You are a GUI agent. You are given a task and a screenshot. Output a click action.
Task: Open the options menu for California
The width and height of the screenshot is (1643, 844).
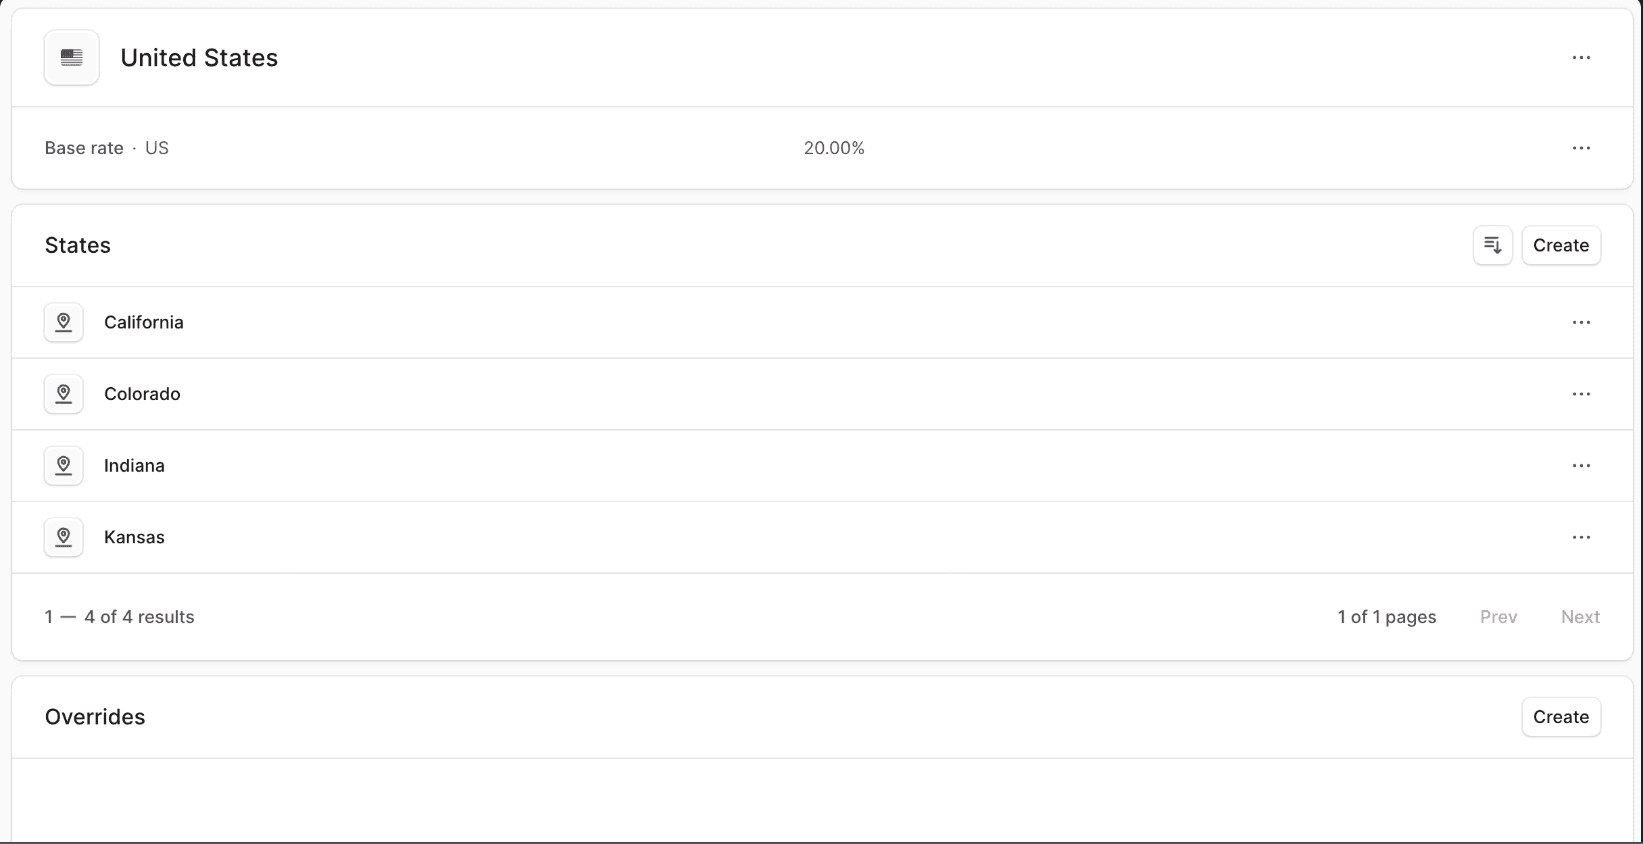click(1581, 322)
